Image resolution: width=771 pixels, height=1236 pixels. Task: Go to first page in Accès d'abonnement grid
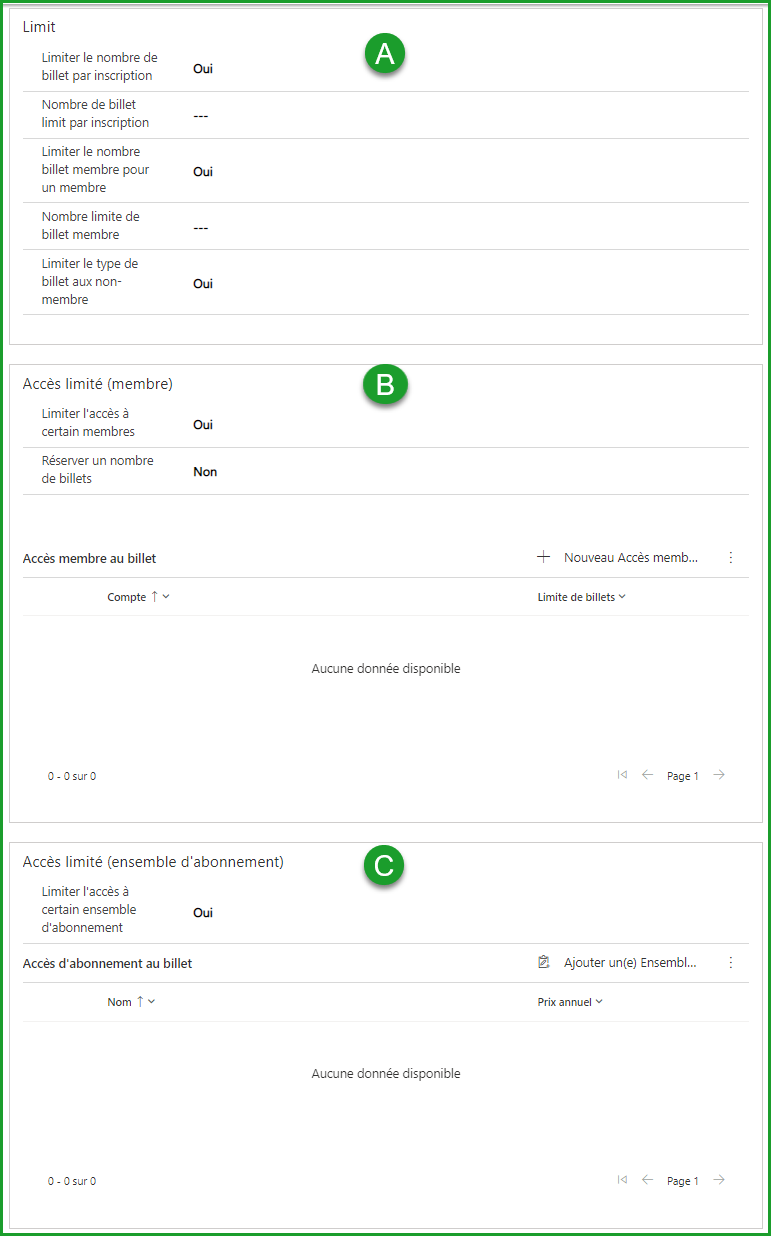click(x=623, y=1180)
